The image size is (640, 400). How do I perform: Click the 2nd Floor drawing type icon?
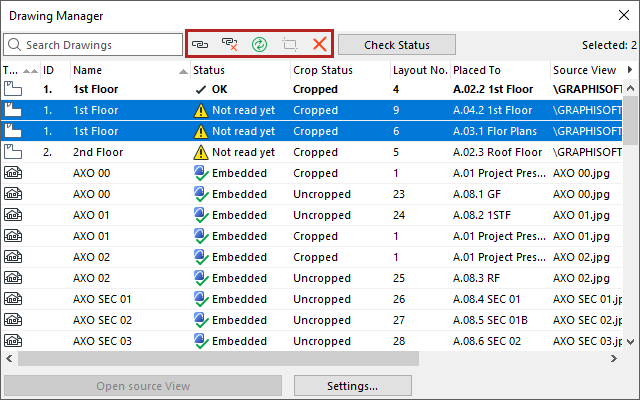14,152
